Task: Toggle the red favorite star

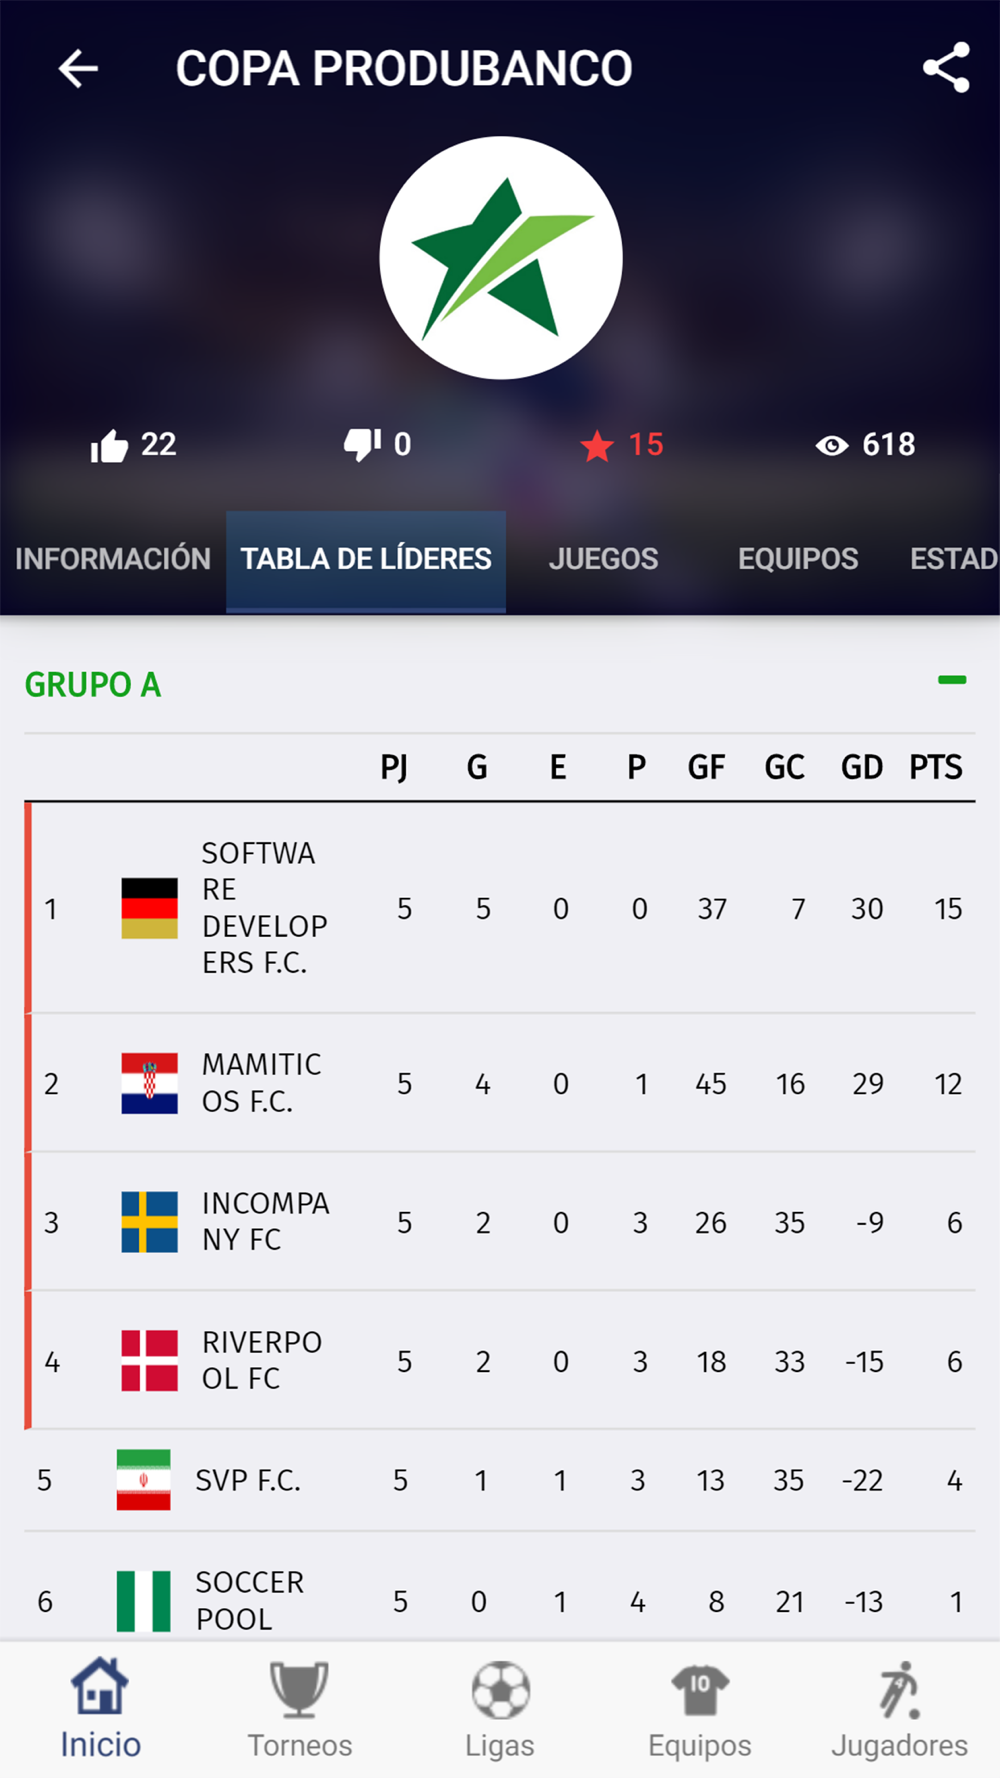Action: (x=597, y=446)
